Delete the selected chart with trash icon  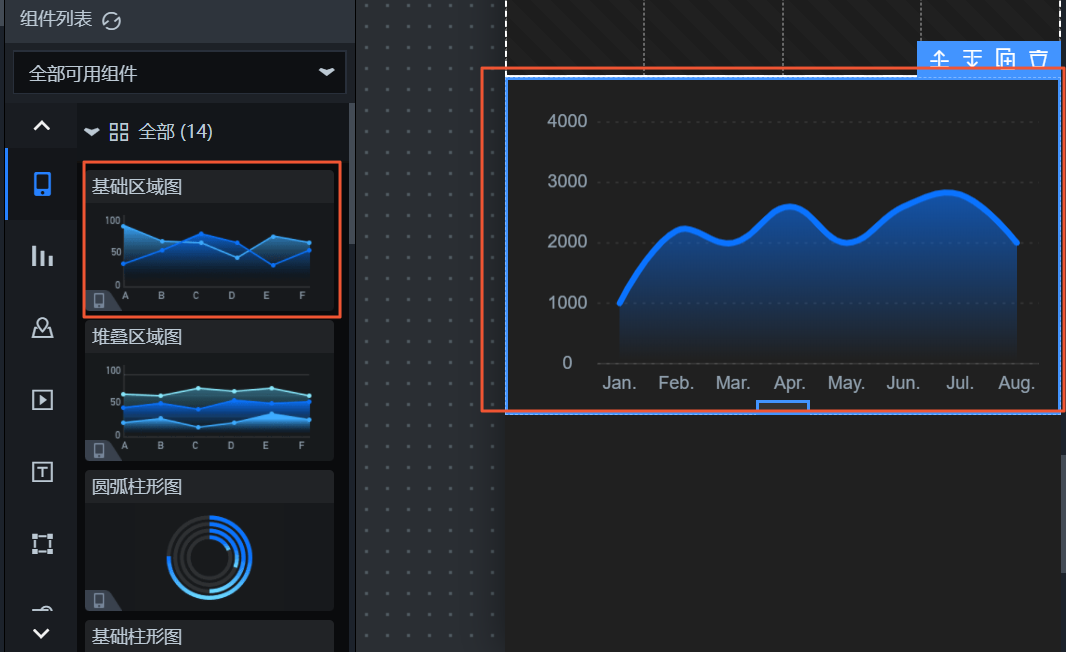click(x=1038, y=58)
